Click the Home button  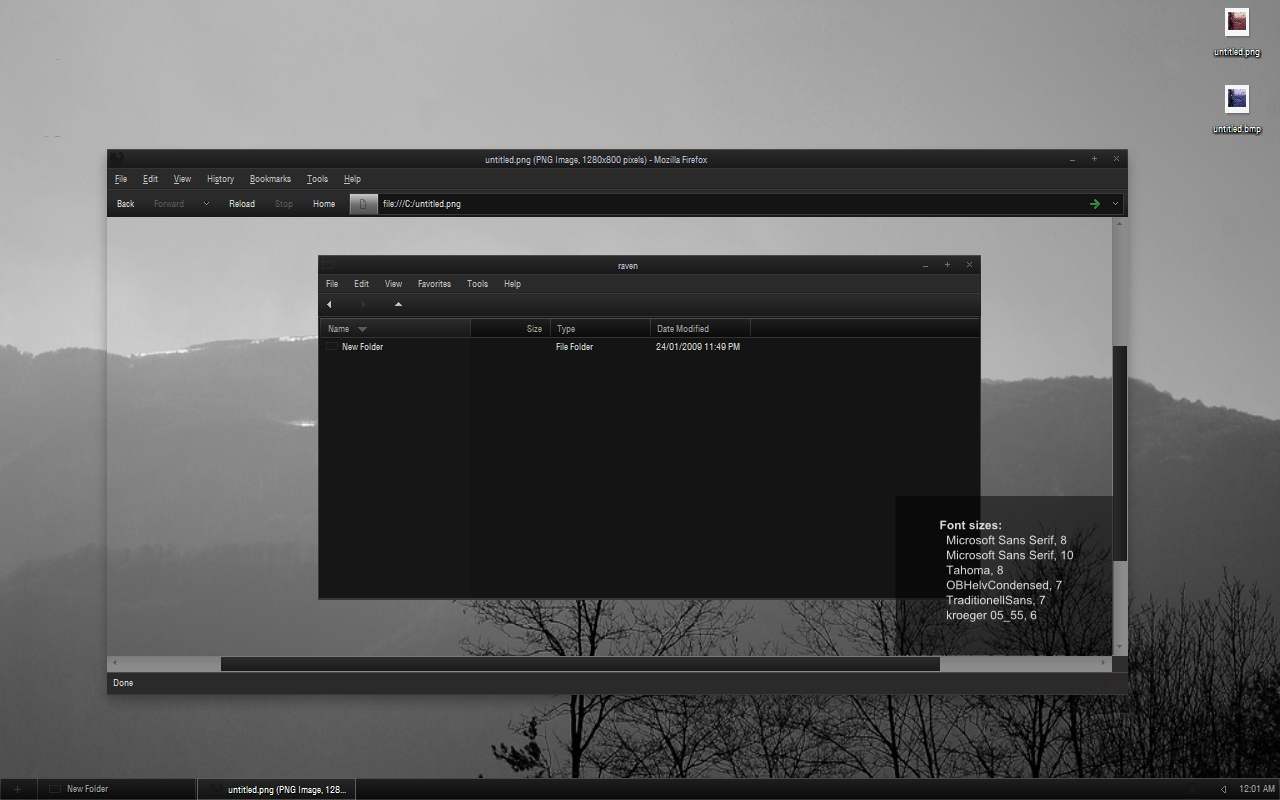324,204
